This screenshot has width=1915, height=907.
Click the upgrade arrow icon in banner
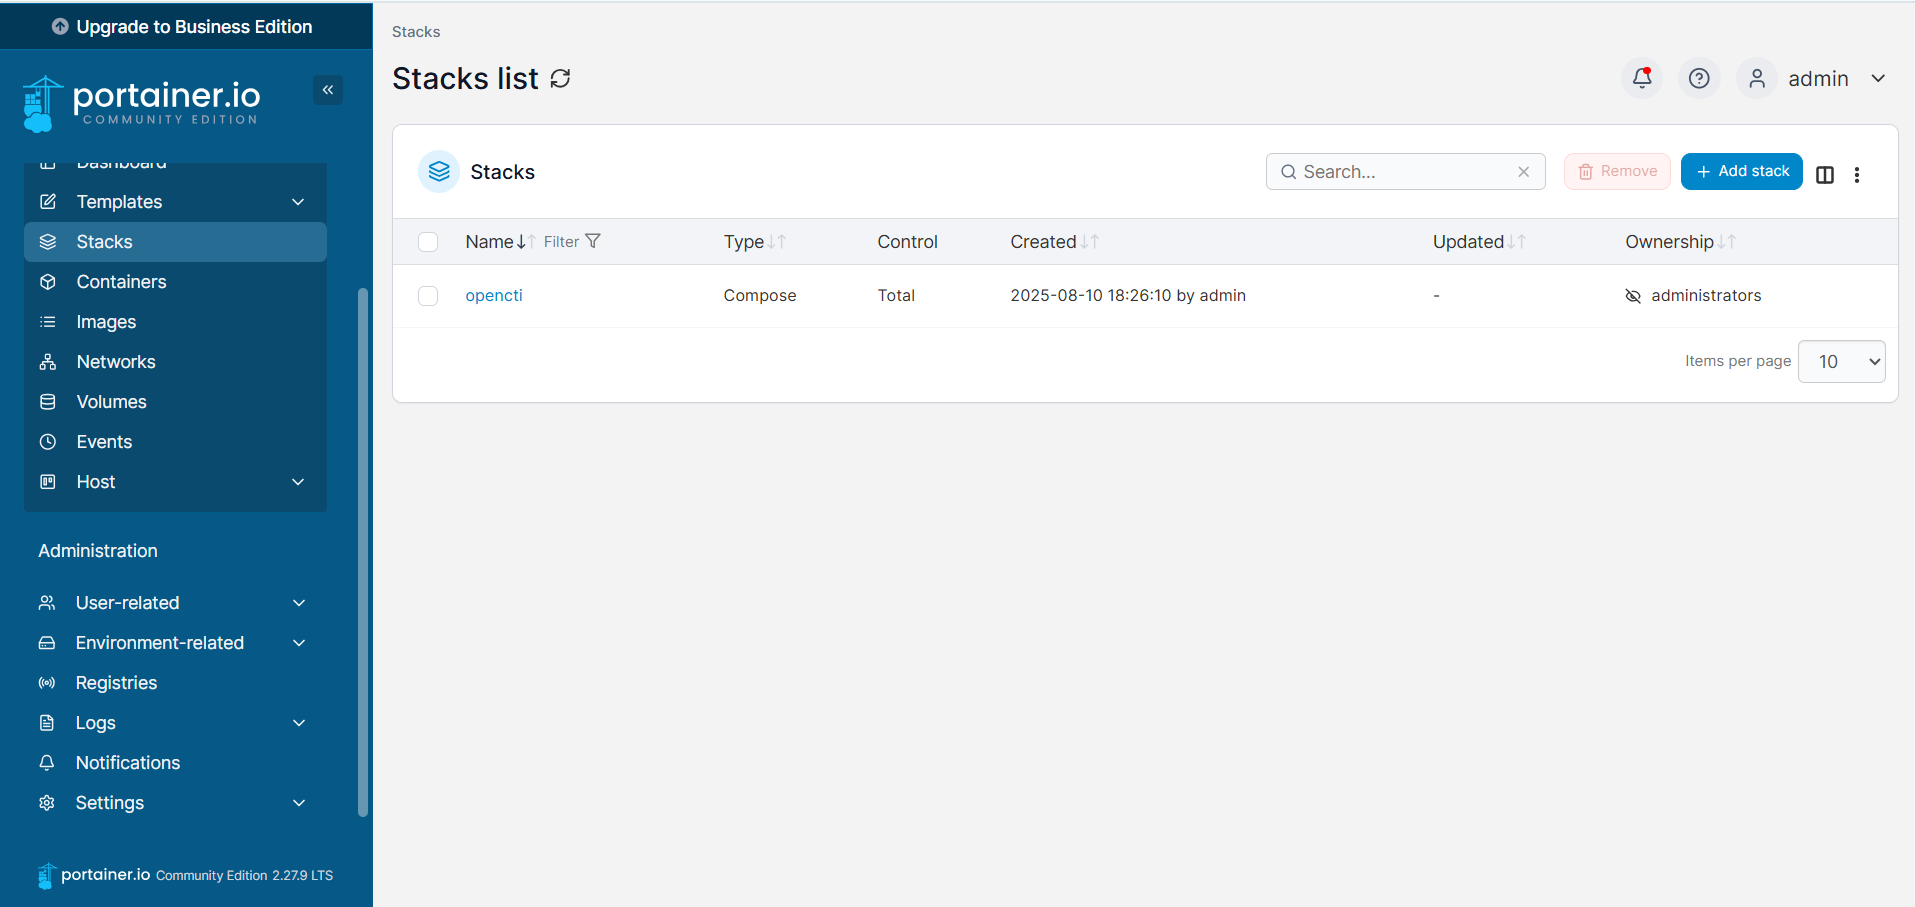[60, 27]
